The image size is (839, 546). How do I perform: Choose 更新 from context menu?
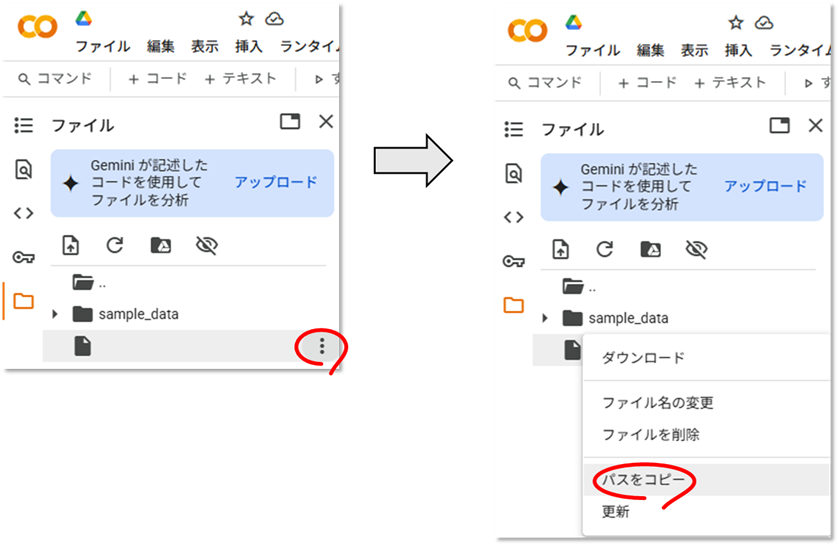[x=706, y=511]
